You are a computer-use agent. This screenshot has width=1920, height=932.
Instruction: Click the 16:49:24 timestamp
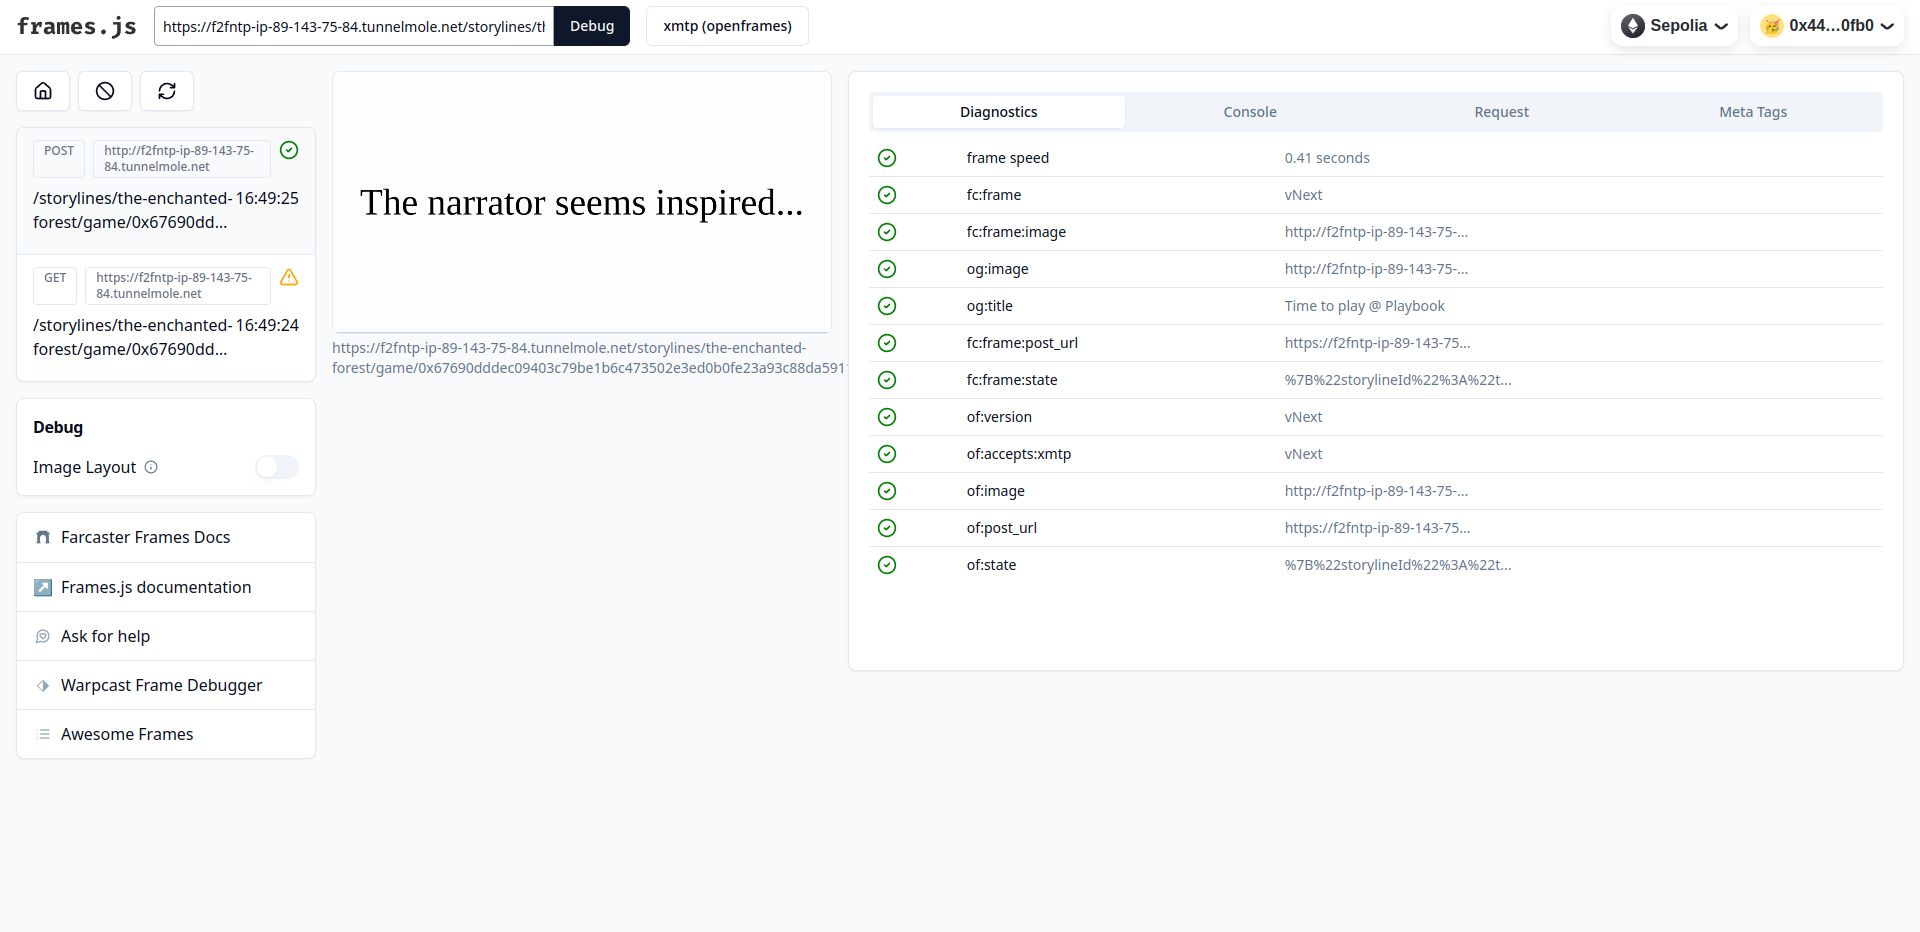click(267, 325)
